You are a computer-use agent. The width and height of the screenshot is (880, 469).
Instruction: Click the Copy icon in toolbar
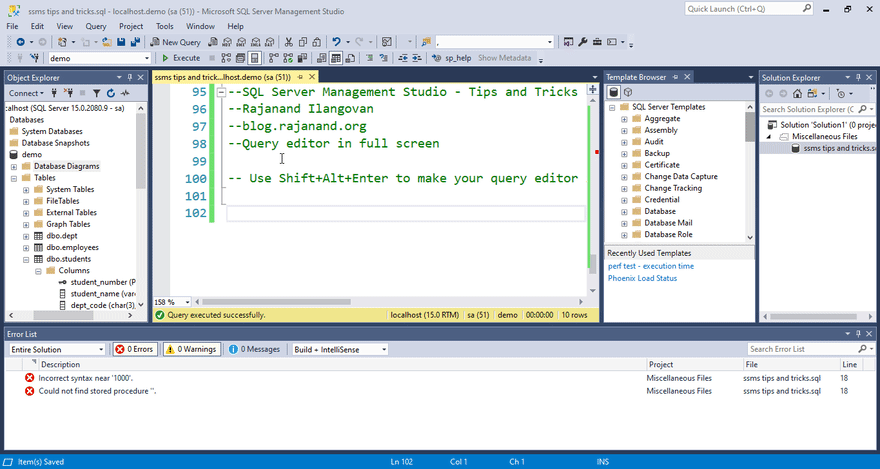(302, 42)
